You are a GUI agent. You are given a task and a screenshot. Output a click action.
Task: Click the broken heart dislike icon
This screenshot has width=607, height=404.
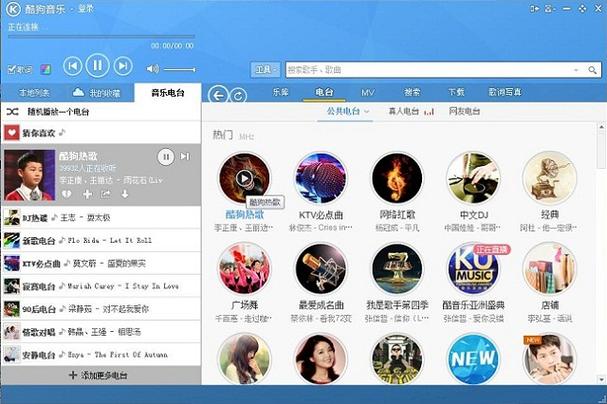67,194
